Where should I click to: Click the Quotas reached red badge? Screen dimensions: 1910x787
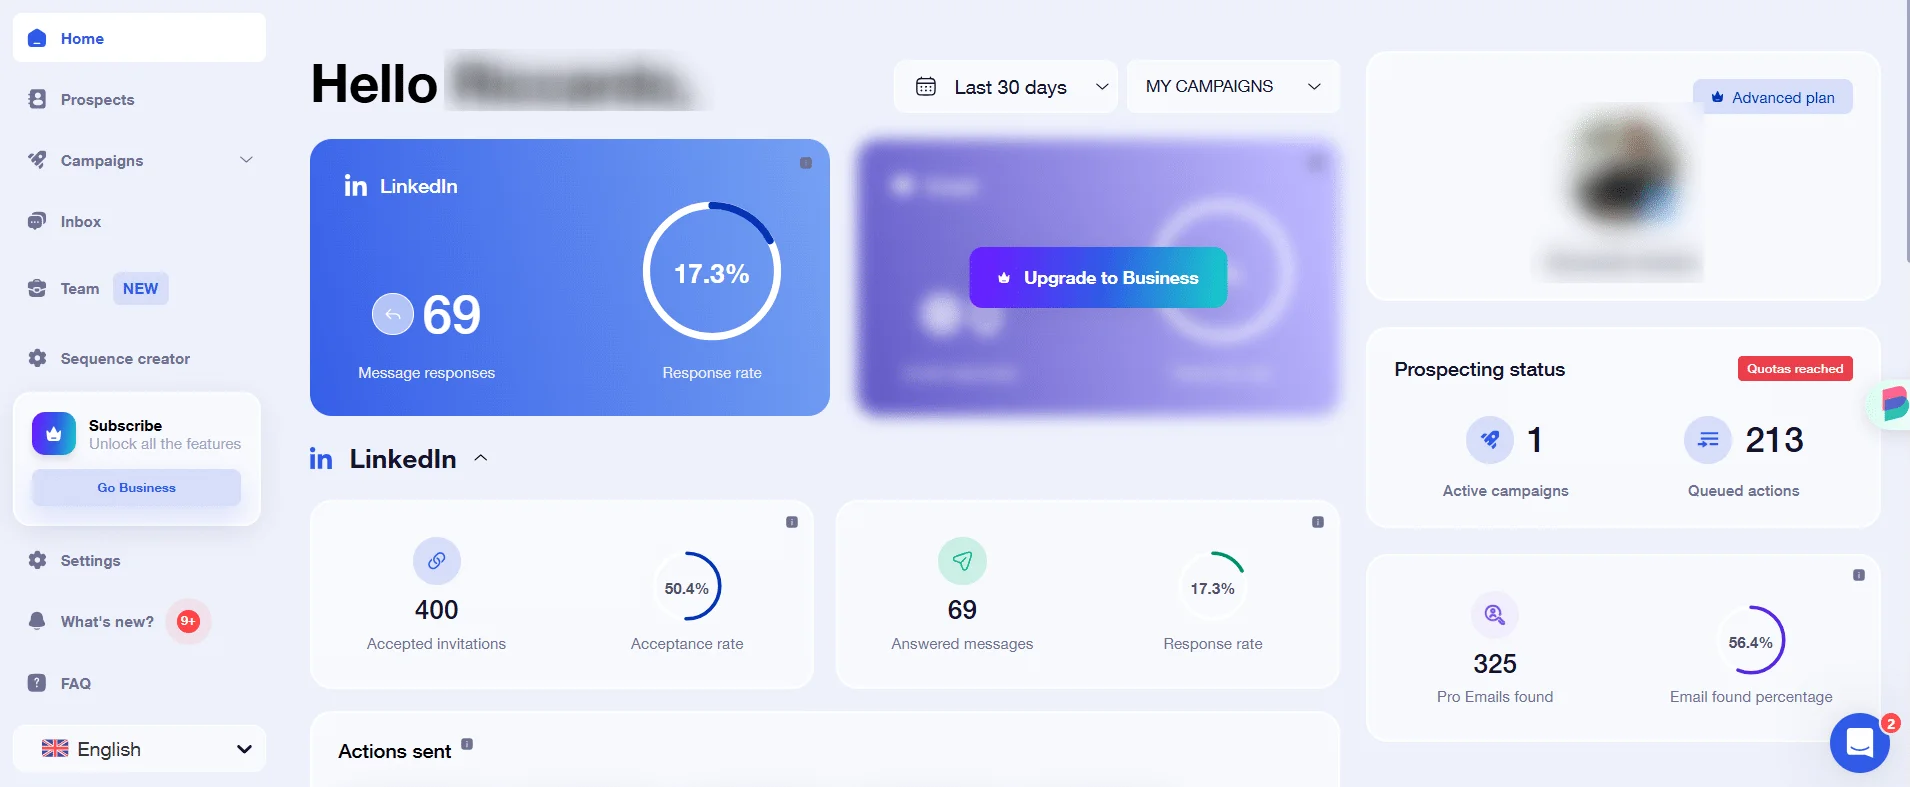(x=1795, y=368)
